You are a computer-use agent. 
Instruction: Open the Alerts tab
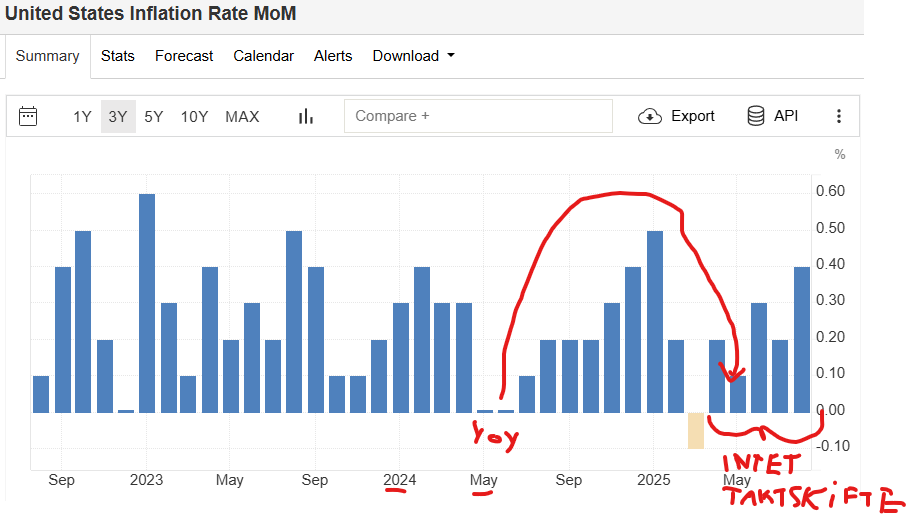tap(333, 56)
